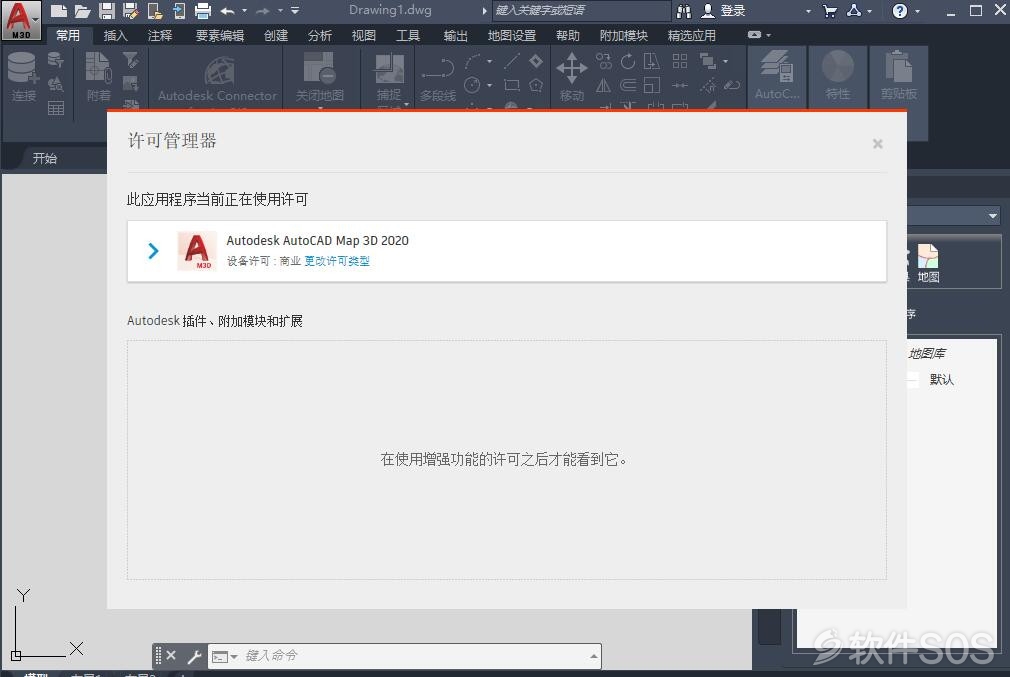Open the 分析 ribbon tab

(319, 35)
